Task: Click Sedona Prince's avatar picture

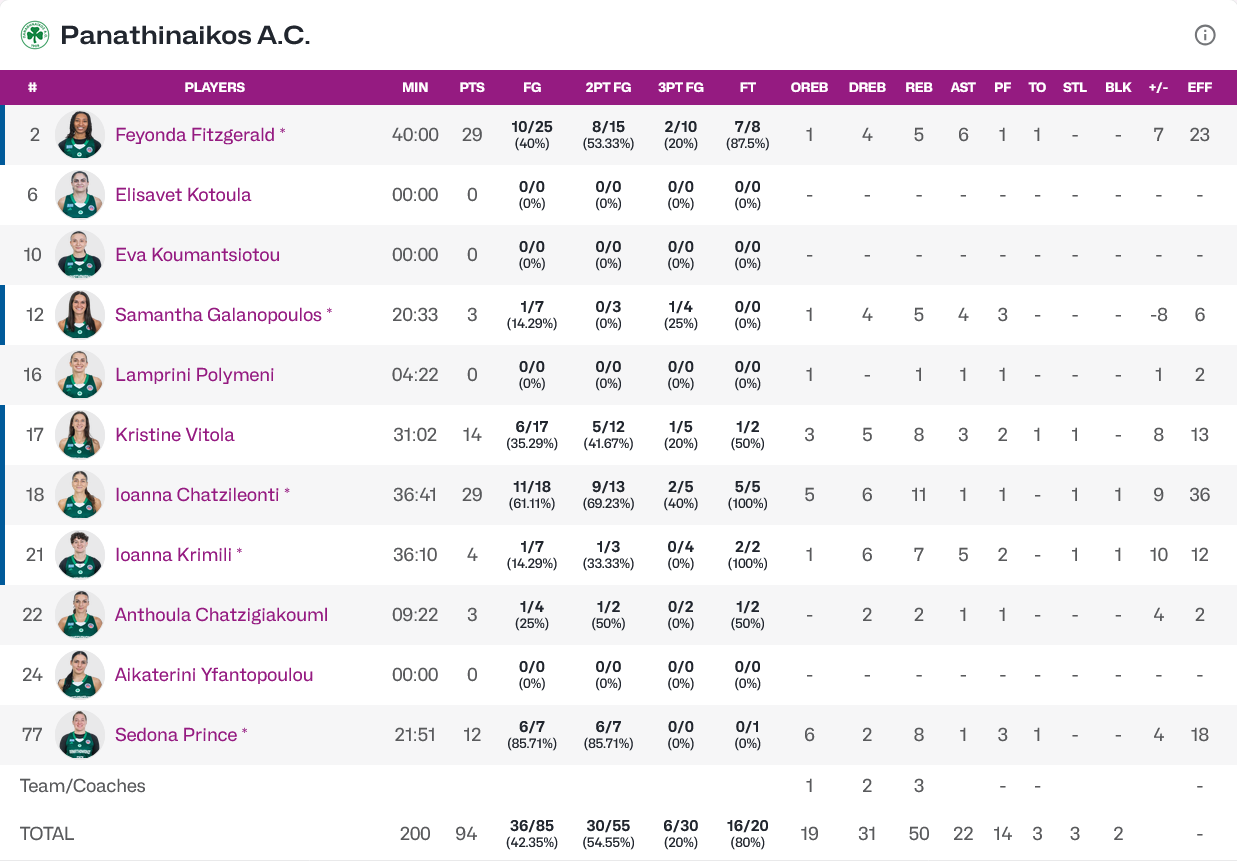Action: pos(80,734)
